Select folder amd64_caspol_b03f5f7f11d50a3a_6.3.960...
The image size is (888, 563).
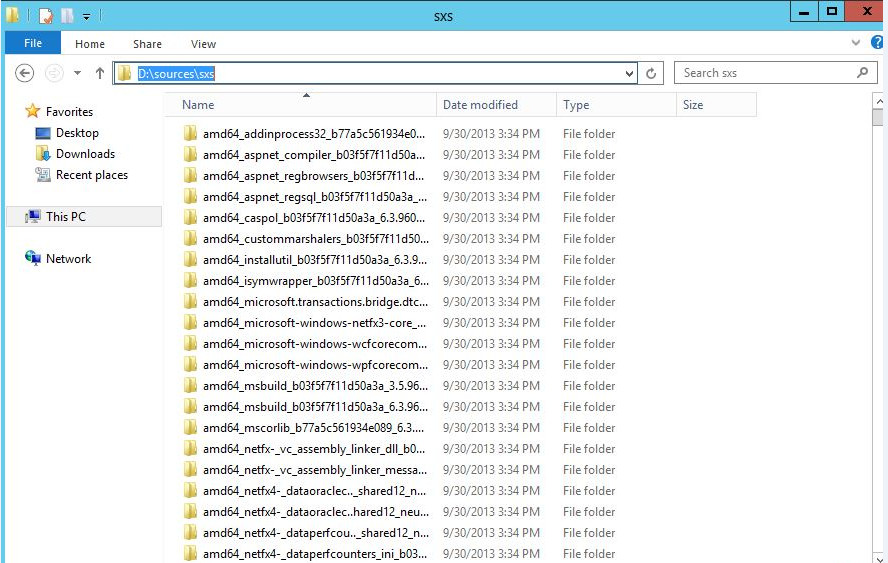314,217
